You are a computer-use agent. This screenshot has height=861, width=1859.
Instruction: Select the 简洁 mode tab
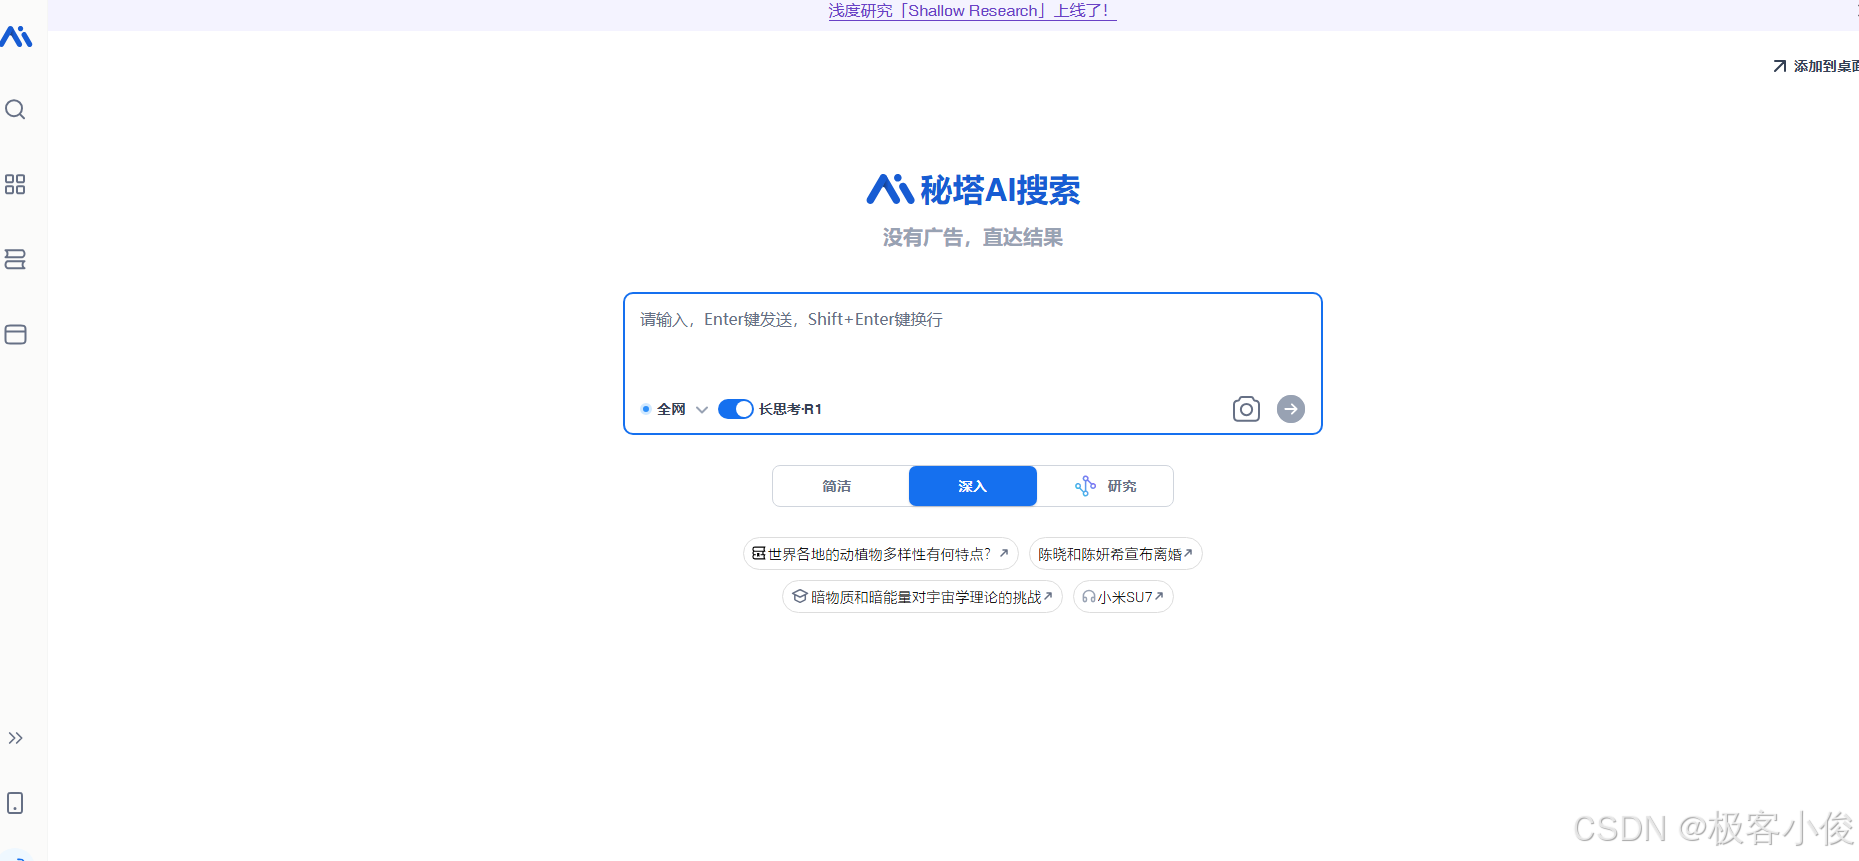pyautogui.click(x=837, y=486)
